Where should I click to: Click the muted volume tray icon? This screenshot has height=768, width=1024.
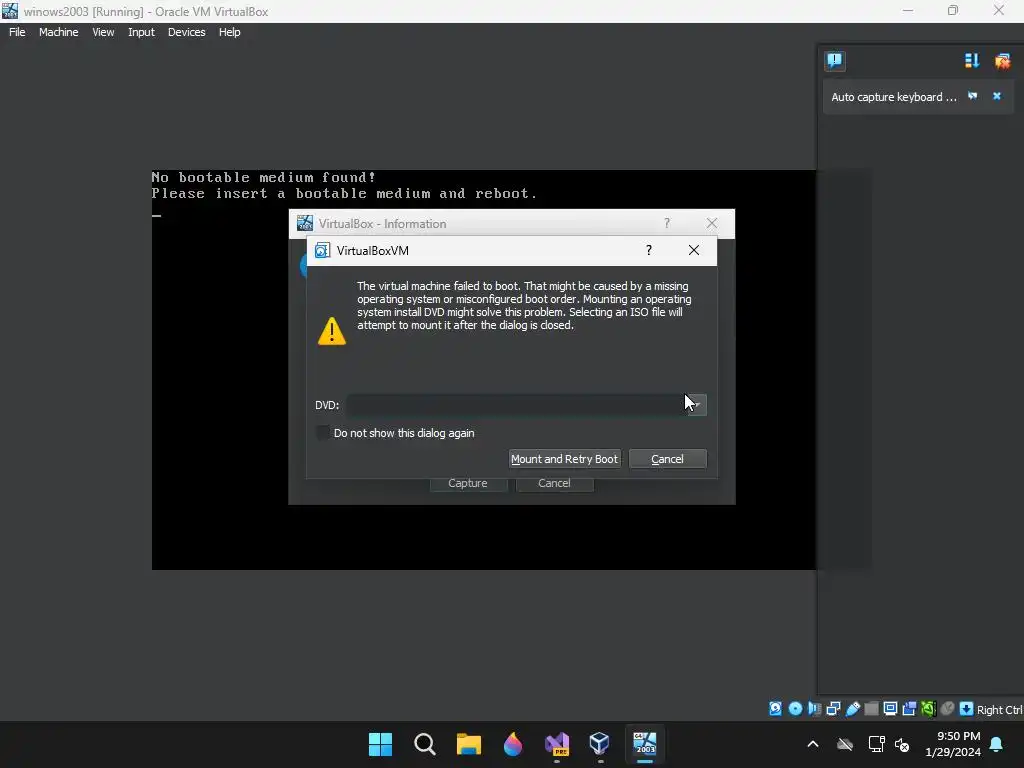pos(903,744)
